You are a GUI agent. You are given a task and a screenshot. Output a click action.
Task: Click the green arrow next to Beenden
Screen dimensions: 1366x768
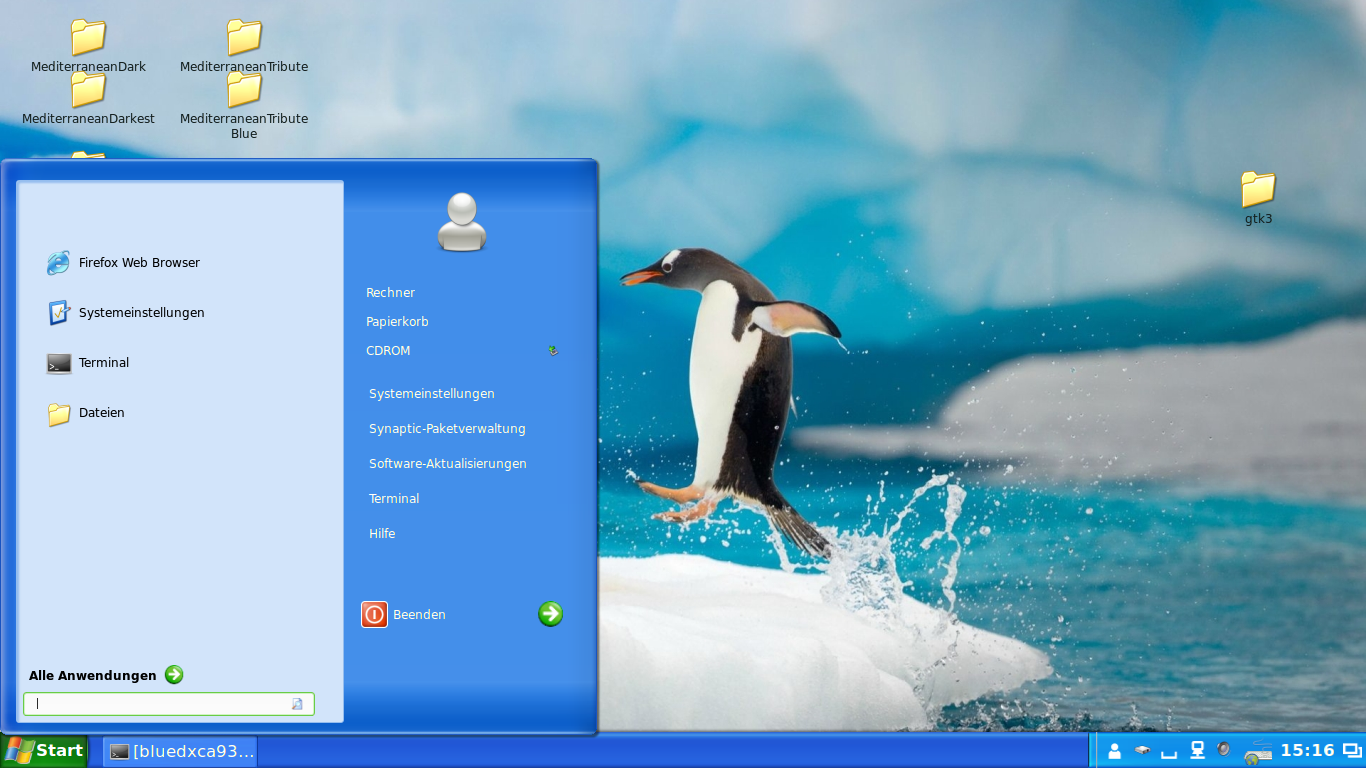[x=550, y=614]
